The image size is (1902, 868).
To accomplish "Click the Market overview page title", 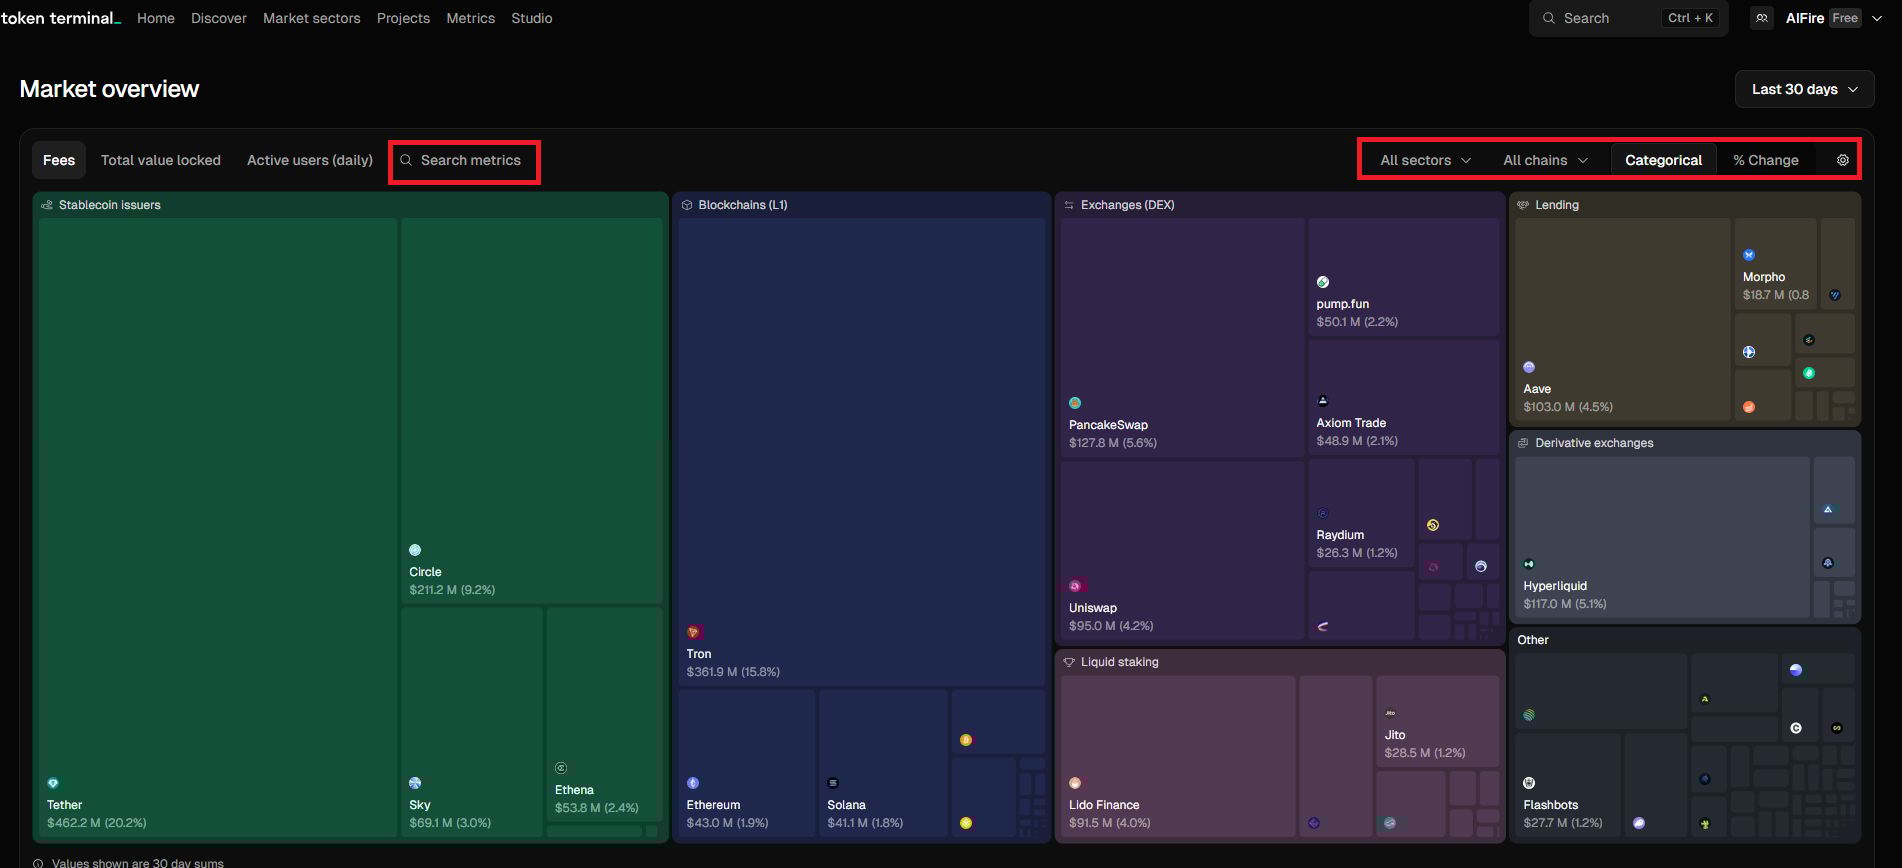I will [x=110, y=89].
